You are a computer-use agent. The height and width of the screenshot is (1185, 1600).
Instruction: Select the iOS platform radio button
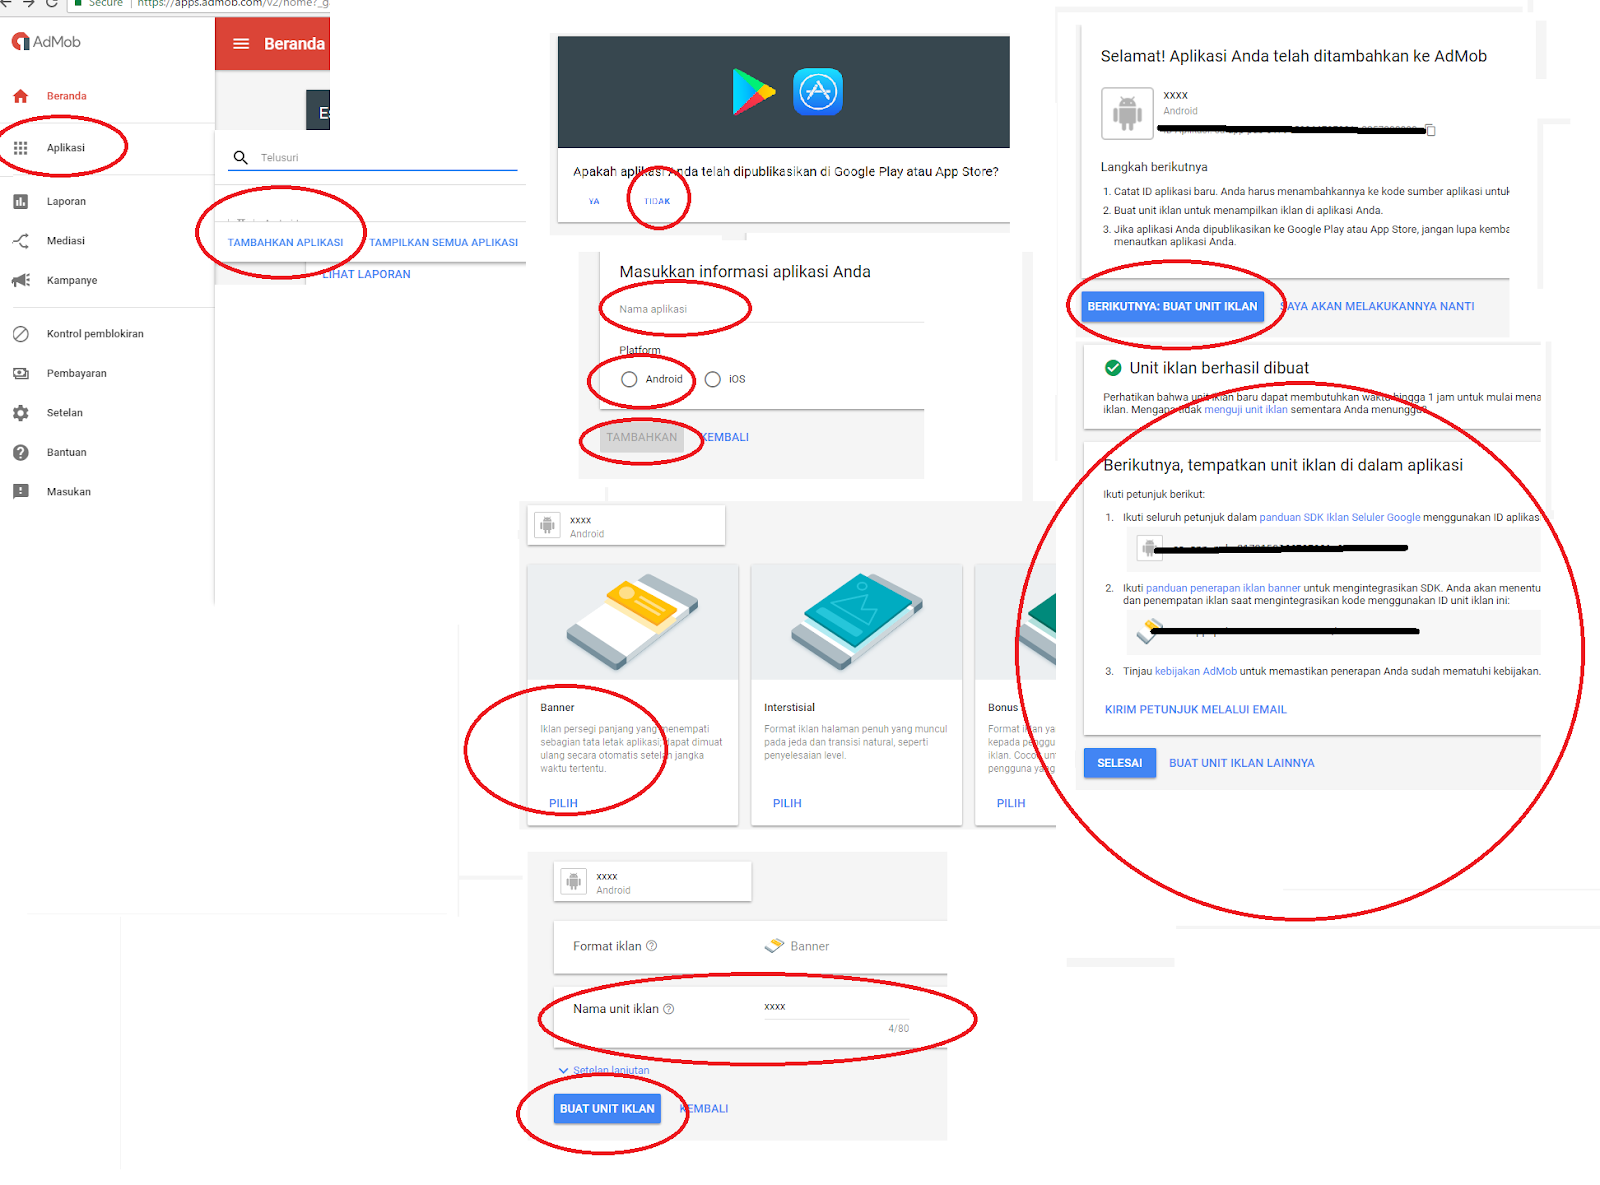[x=713, y=379]
